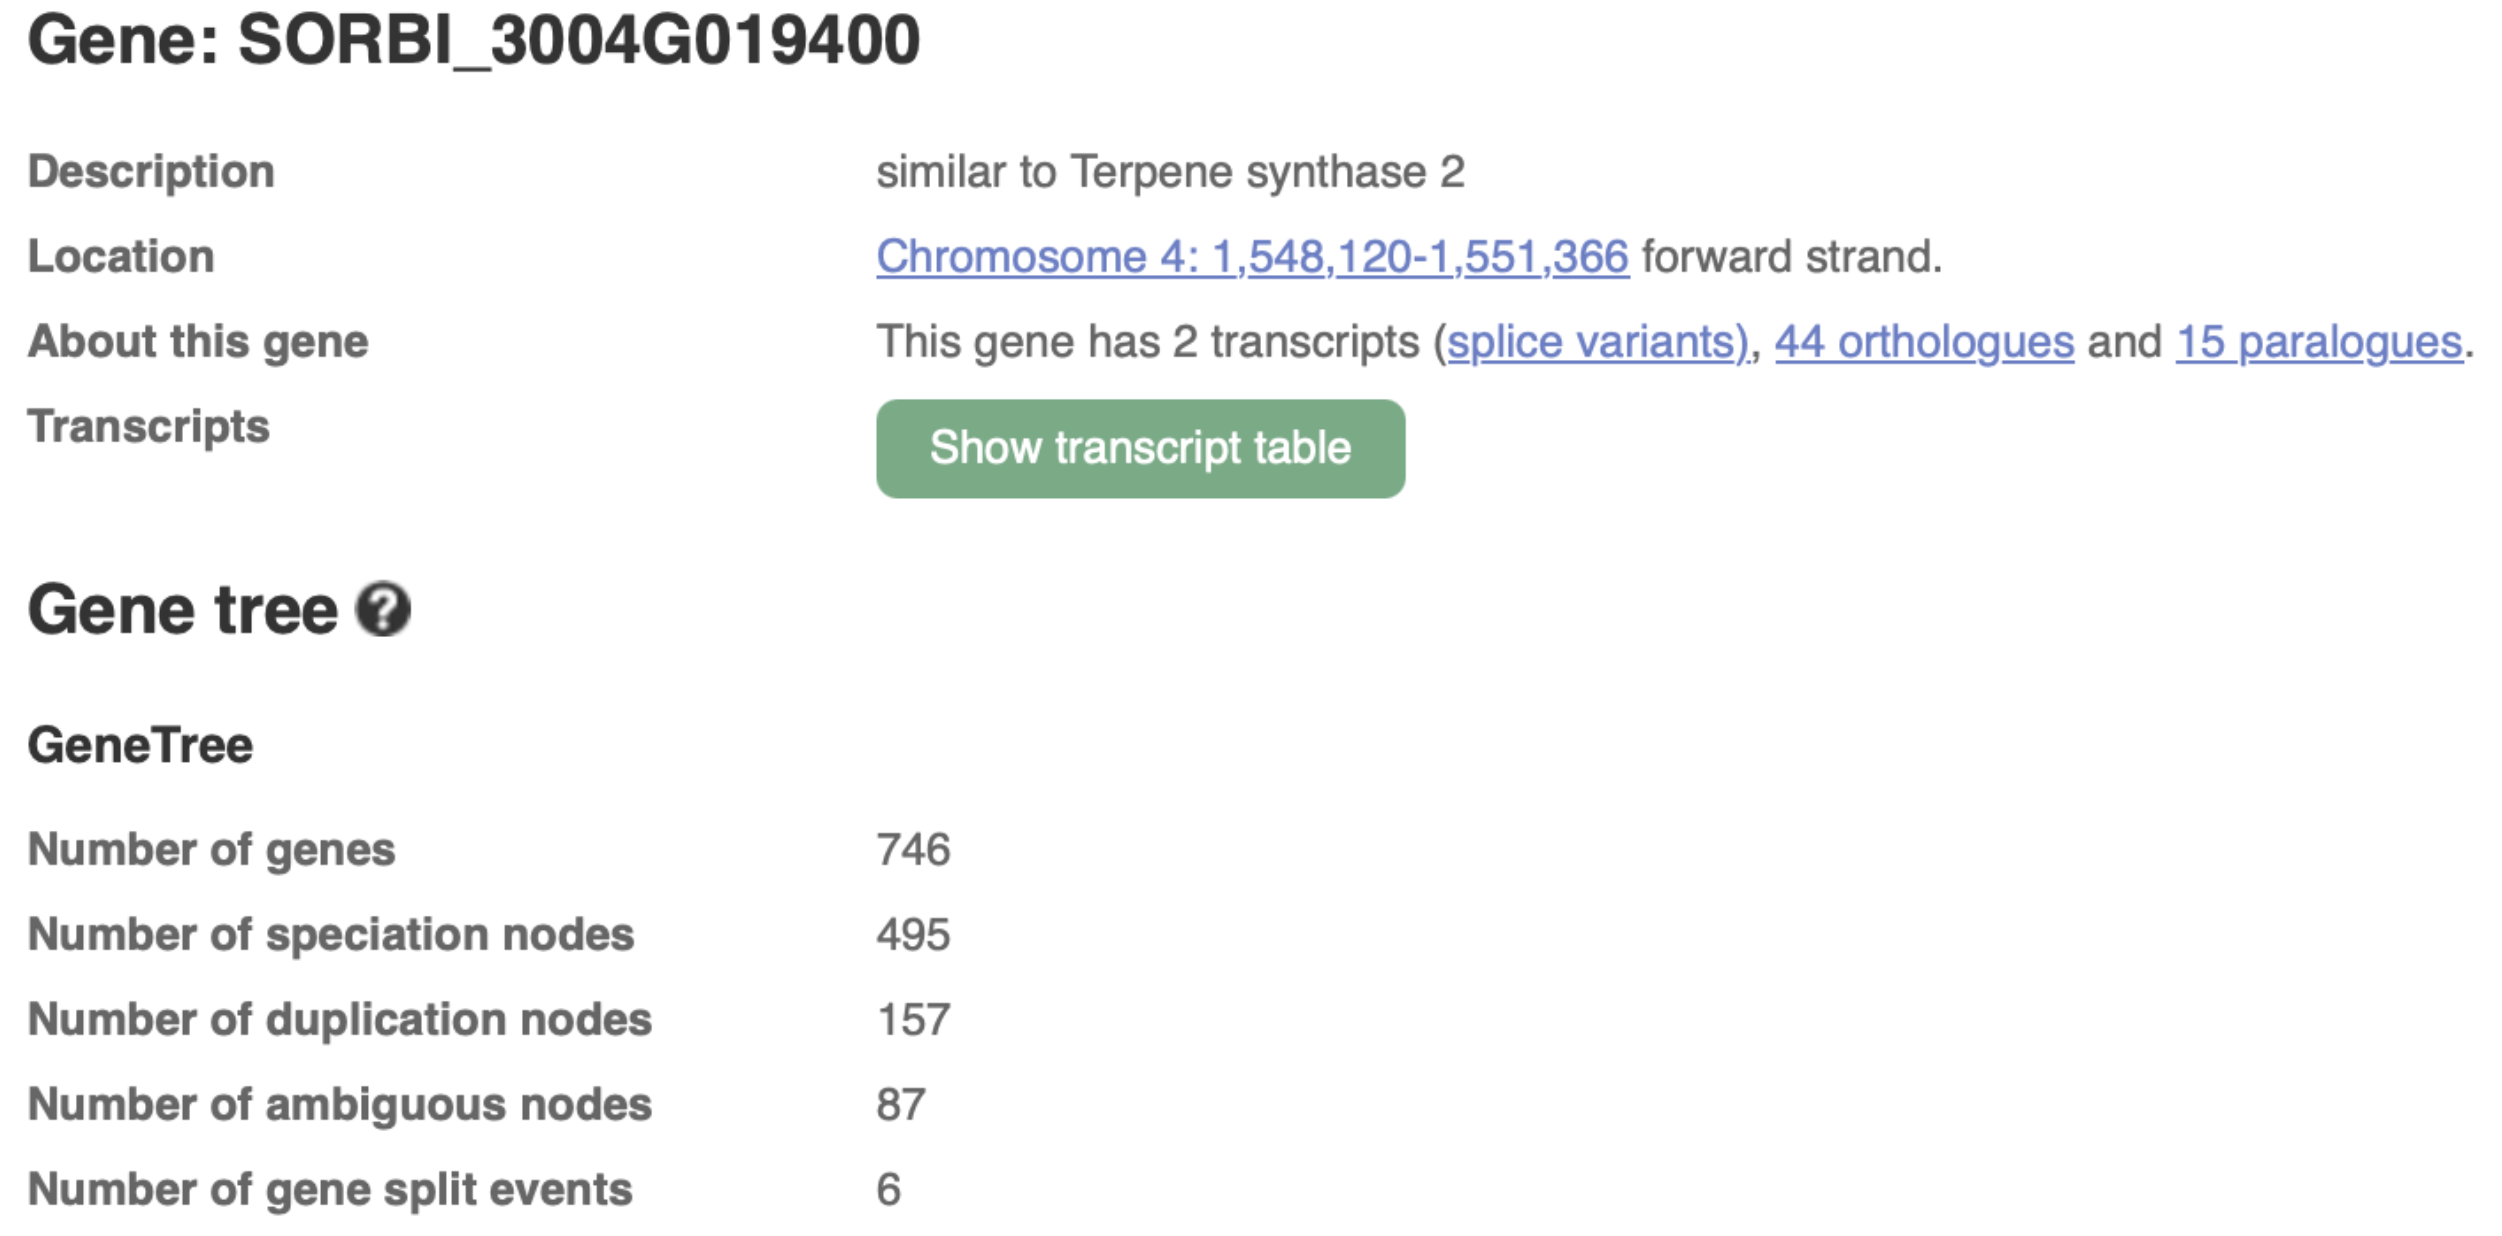Follow the splice variants link

pyautogui.click(x=1597, y=342)
